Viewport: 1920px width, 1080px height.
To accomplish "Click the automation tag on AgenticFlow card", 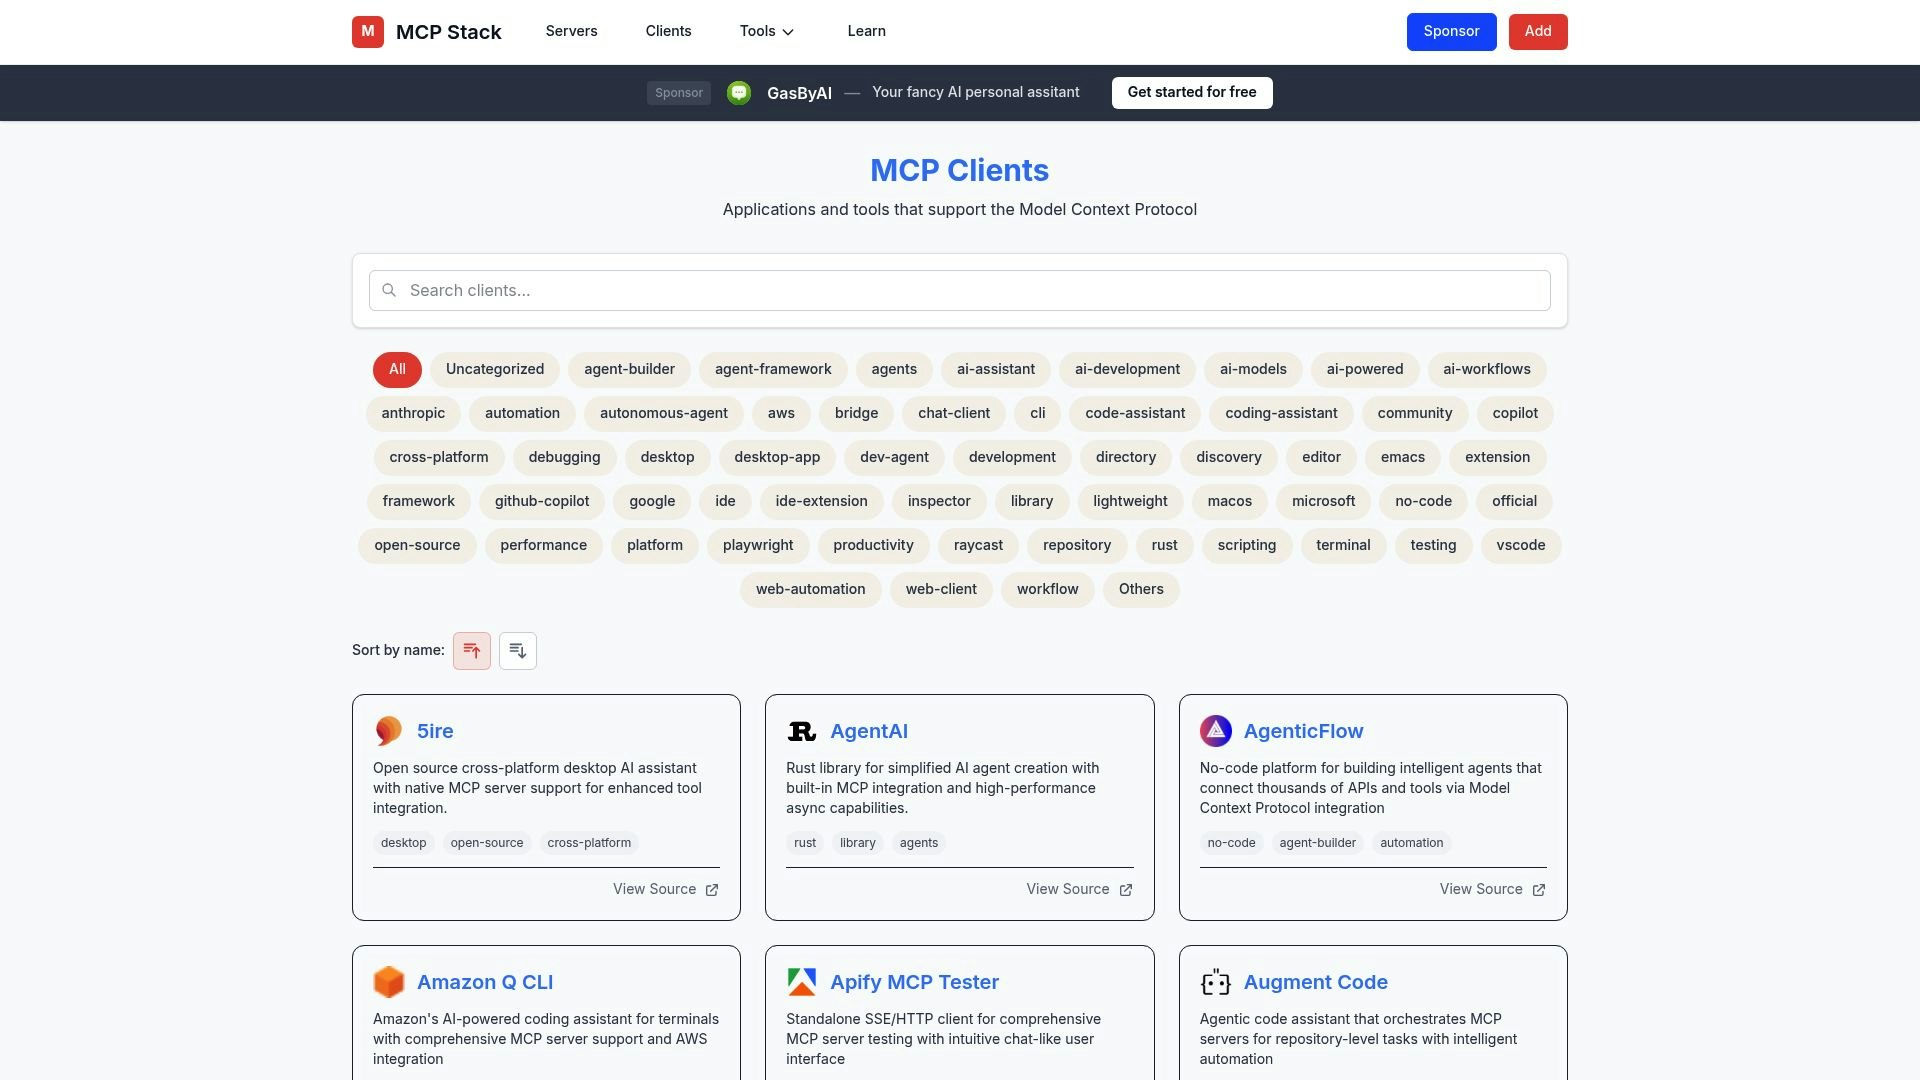I will pos(1411,843).
